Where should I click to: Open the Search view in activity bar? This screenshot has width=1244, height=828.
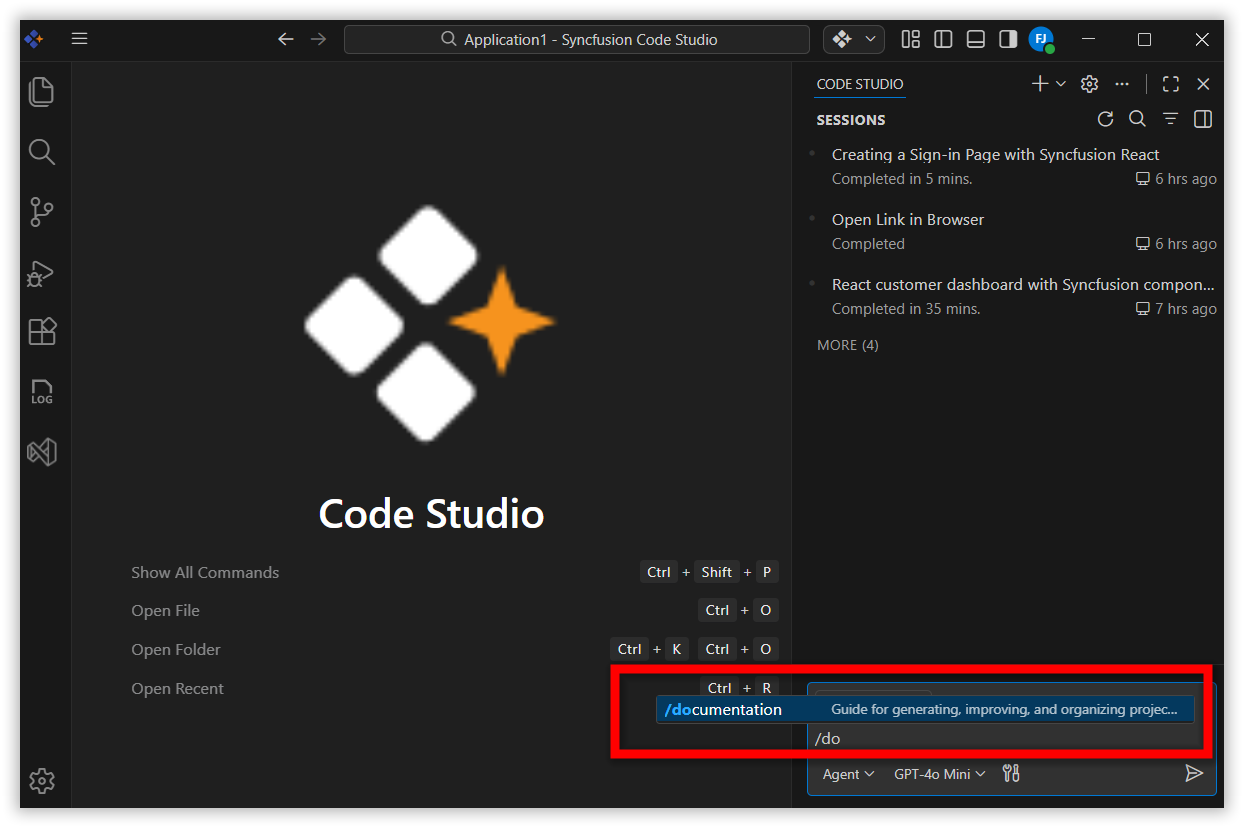(41, 152)
